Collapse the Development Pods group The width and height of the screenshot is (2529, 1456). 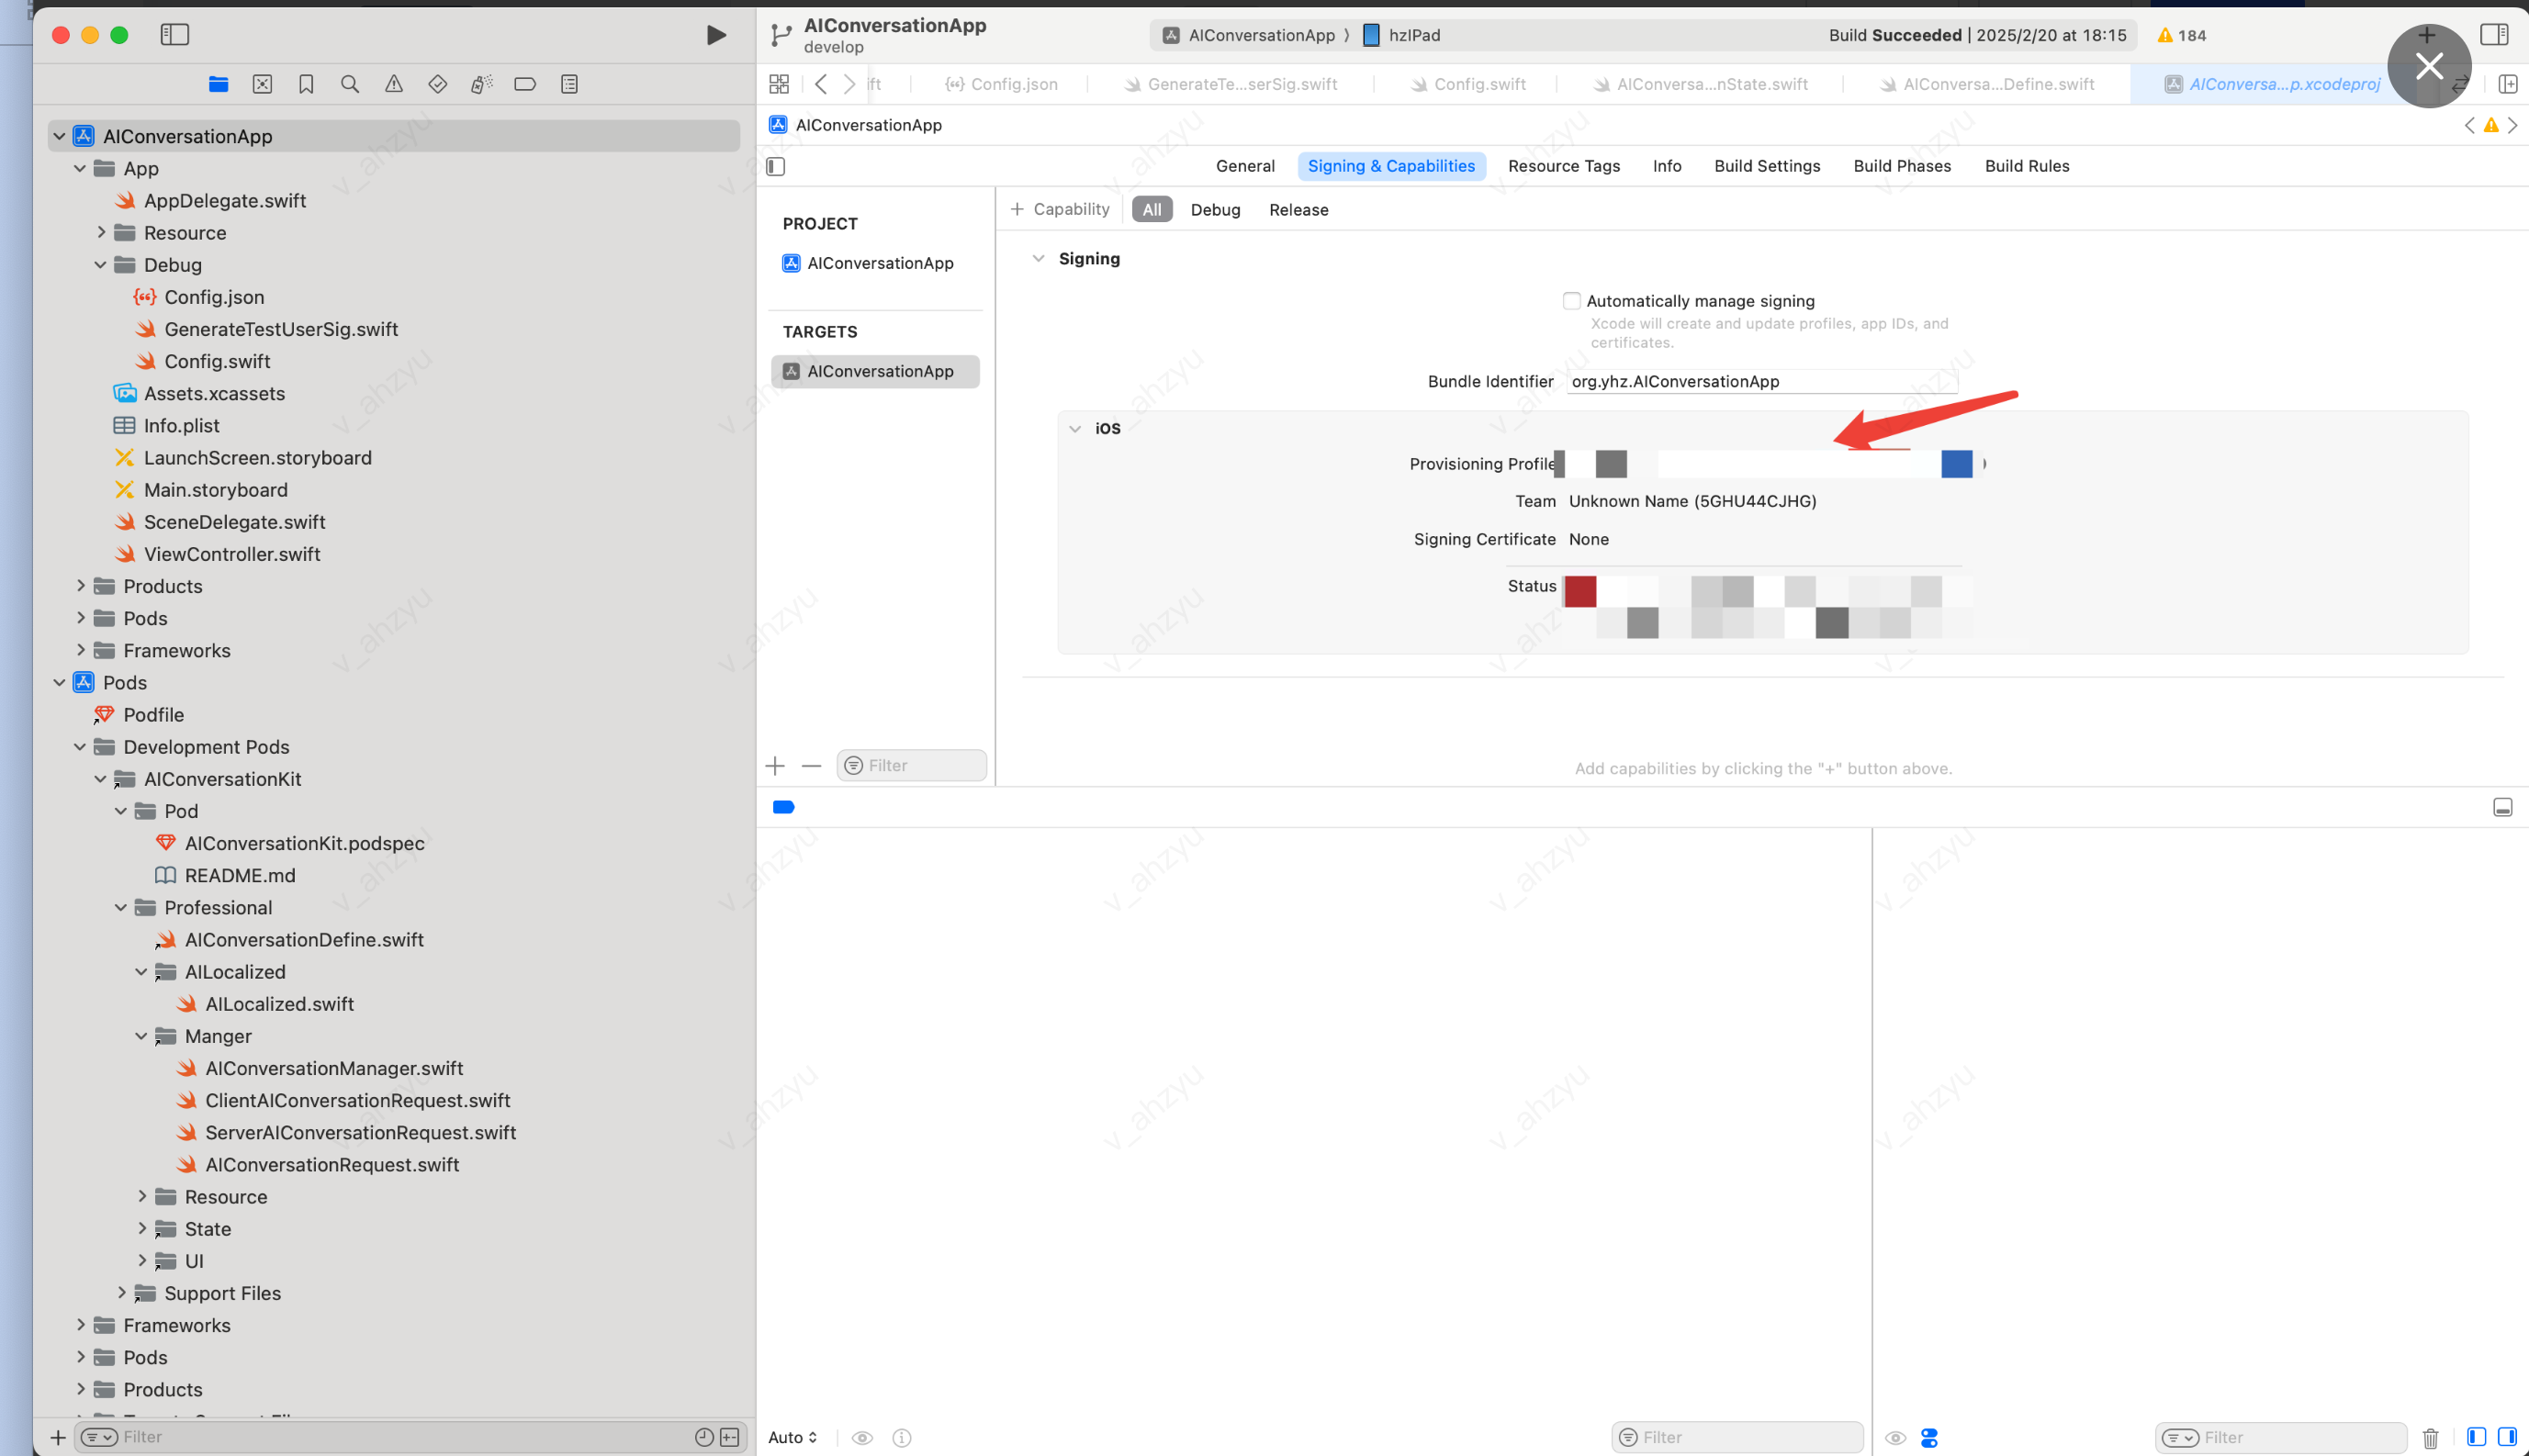pyautogui.click(x=80, y=747)
